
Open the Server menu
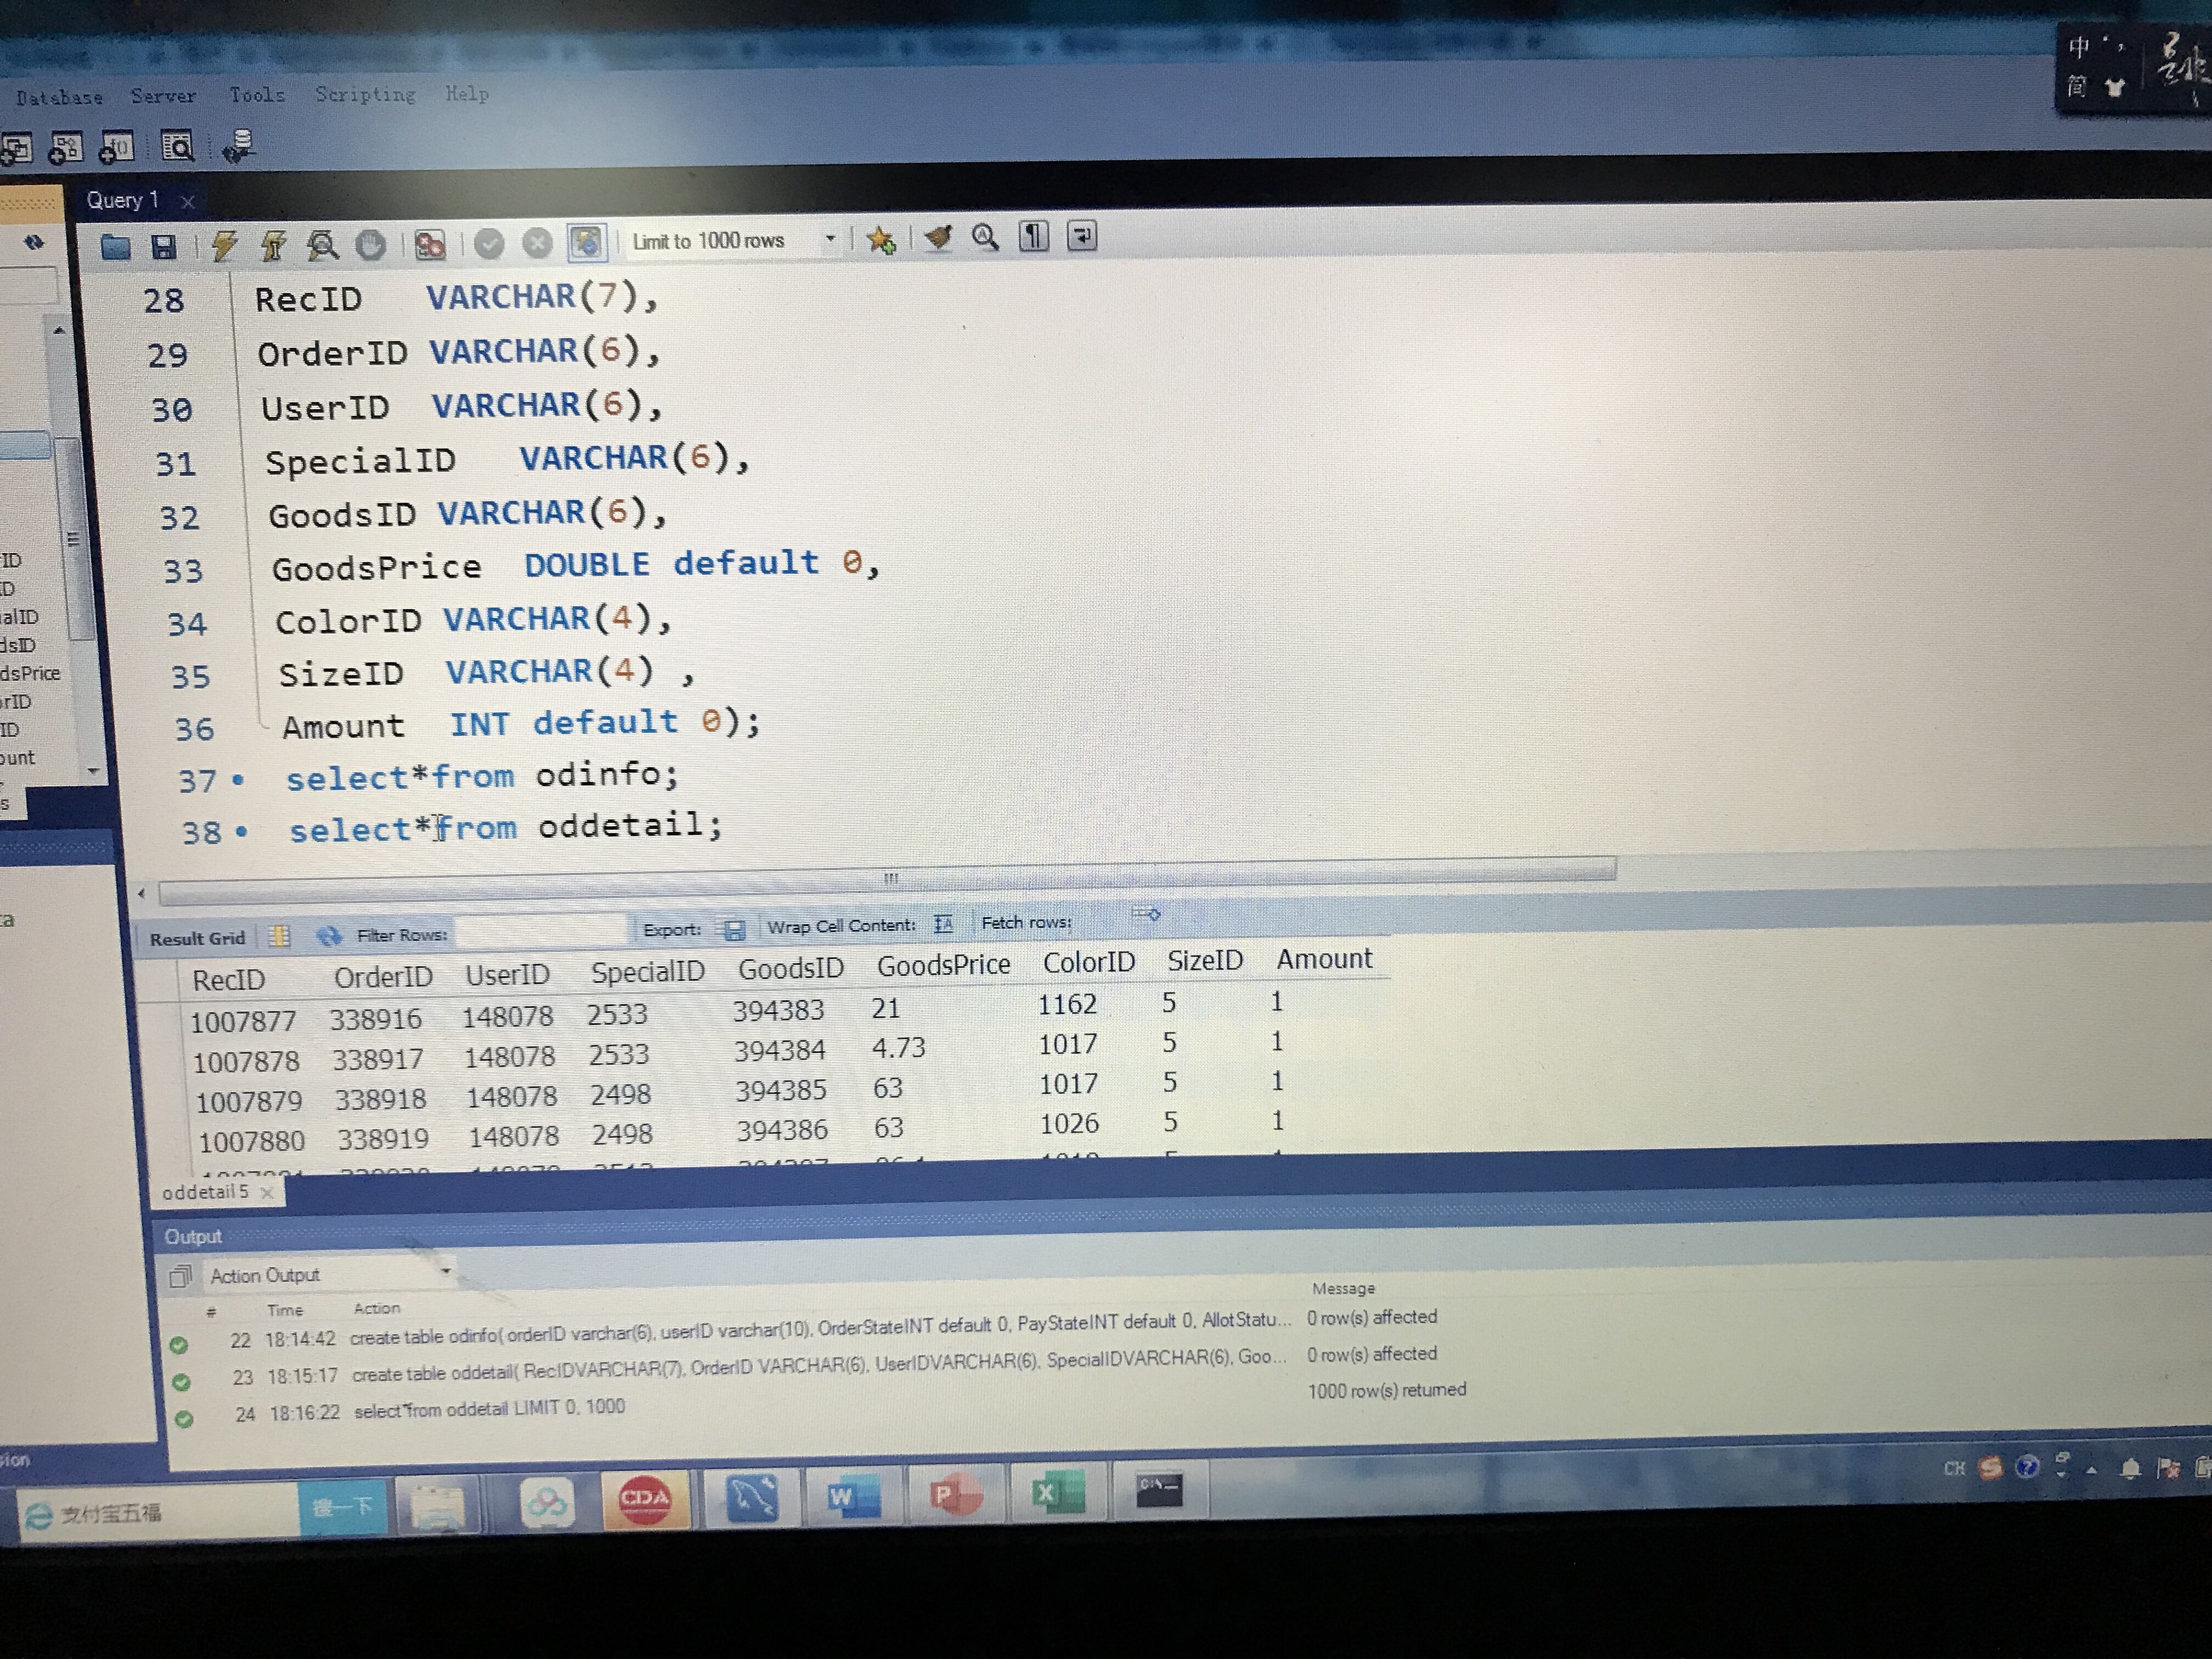163,96
